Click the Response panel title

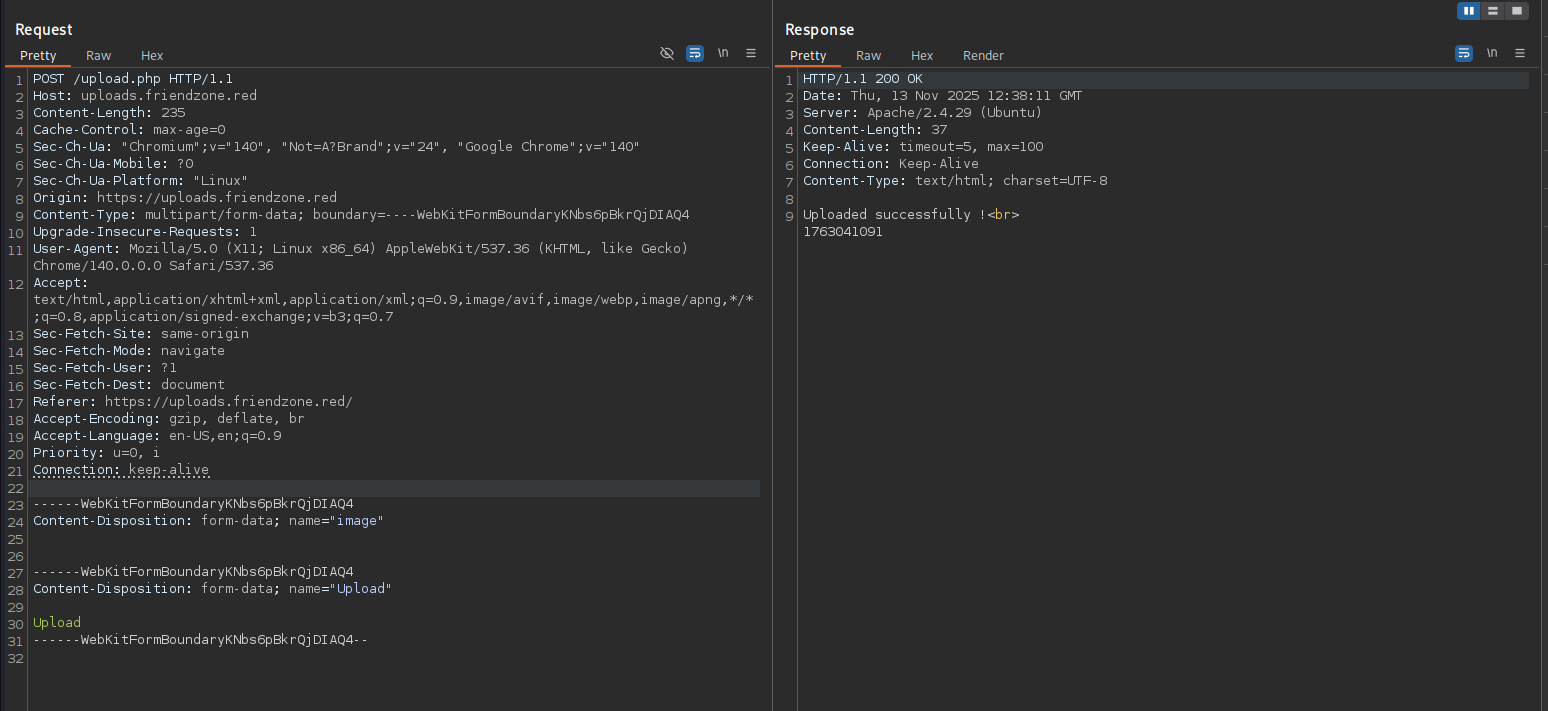[820, 30]
